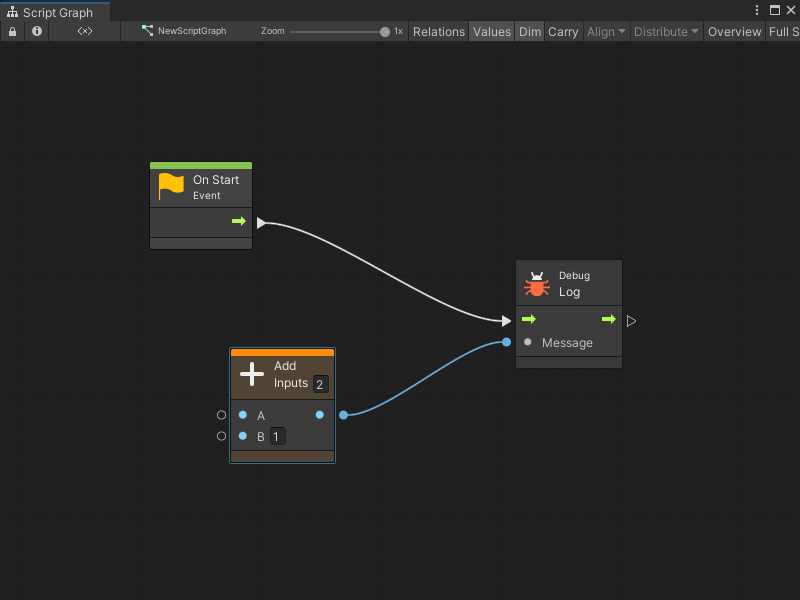Toggle the Relations display option

(438, 31)
